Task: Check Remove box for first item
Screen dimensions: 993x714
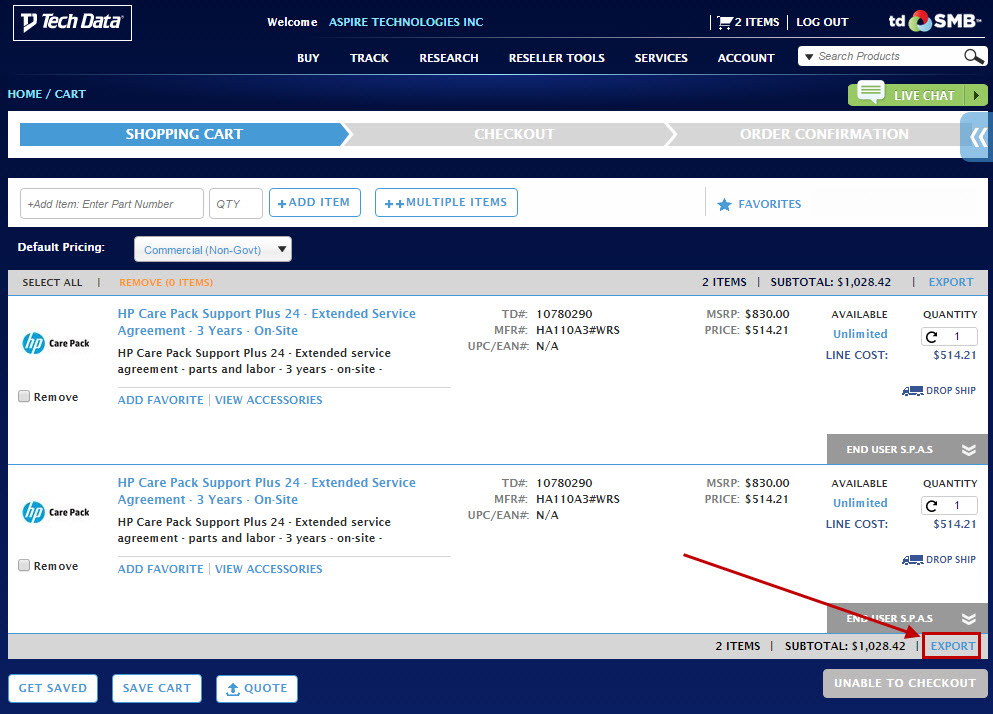Action: coord(24,397)
